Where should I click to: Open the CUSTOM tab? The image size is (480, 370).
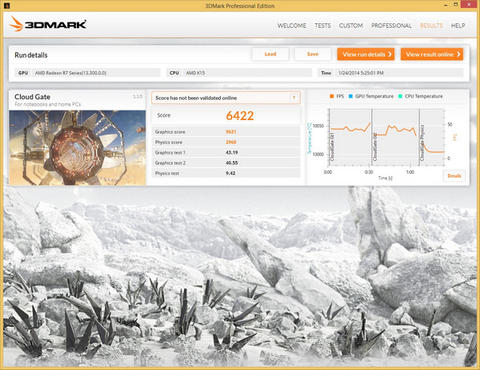(x=351, y=26)
